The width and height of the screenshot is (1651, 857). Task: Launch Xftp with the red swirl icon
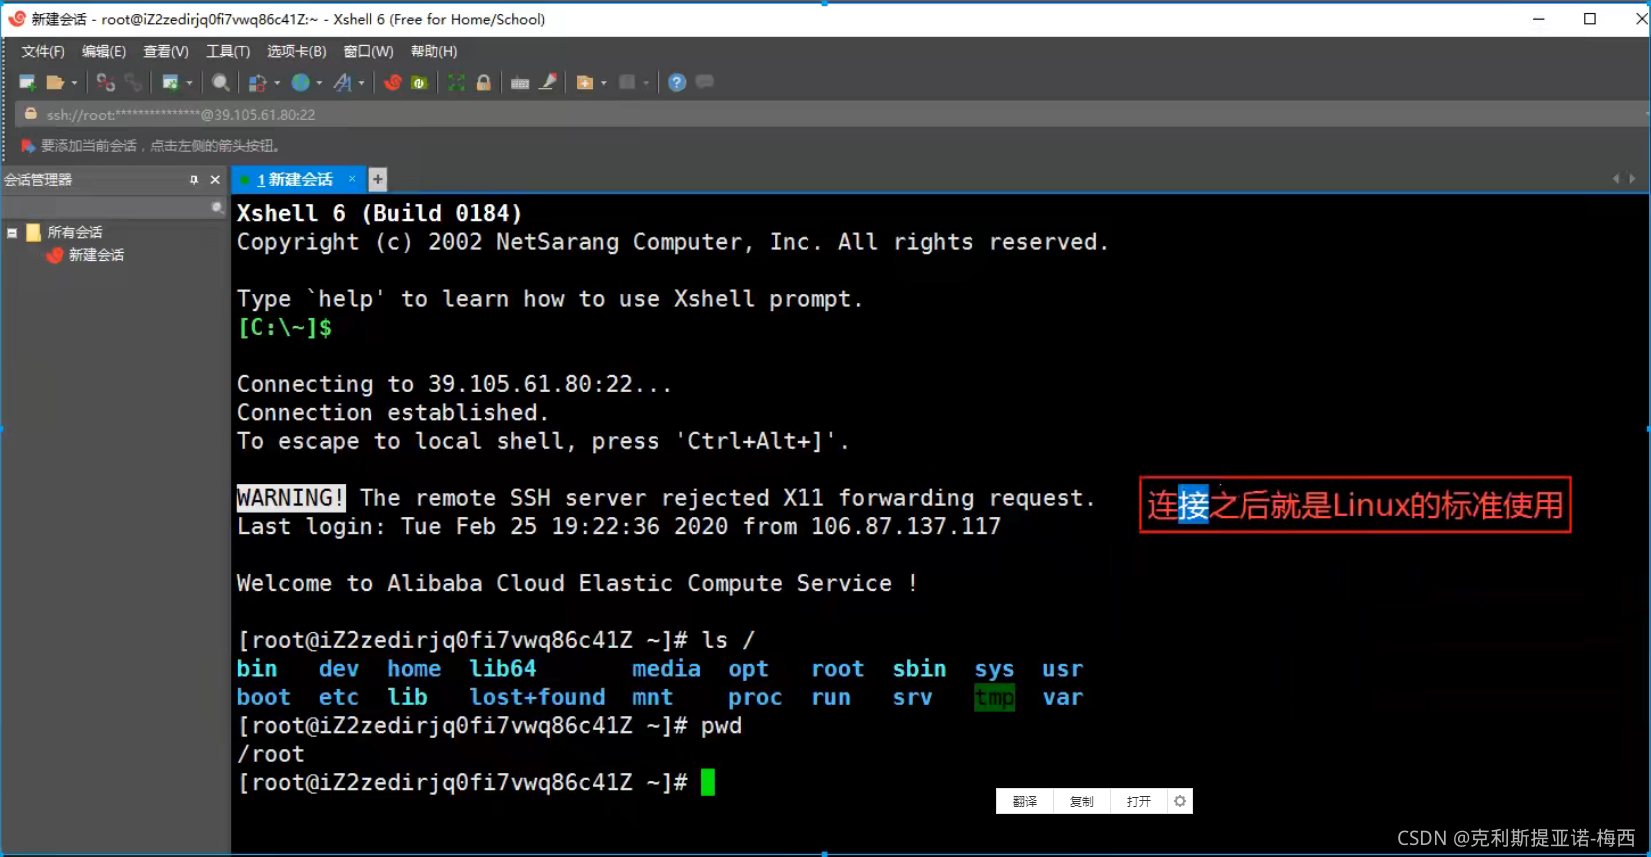(x=393, y=83)
